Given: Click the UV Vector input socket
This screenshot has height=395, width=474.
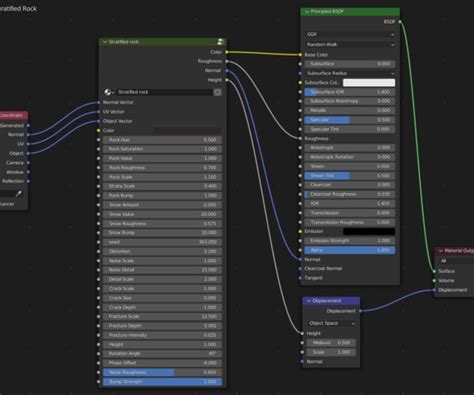Looking at the screenshot, I should coord(99,112).
